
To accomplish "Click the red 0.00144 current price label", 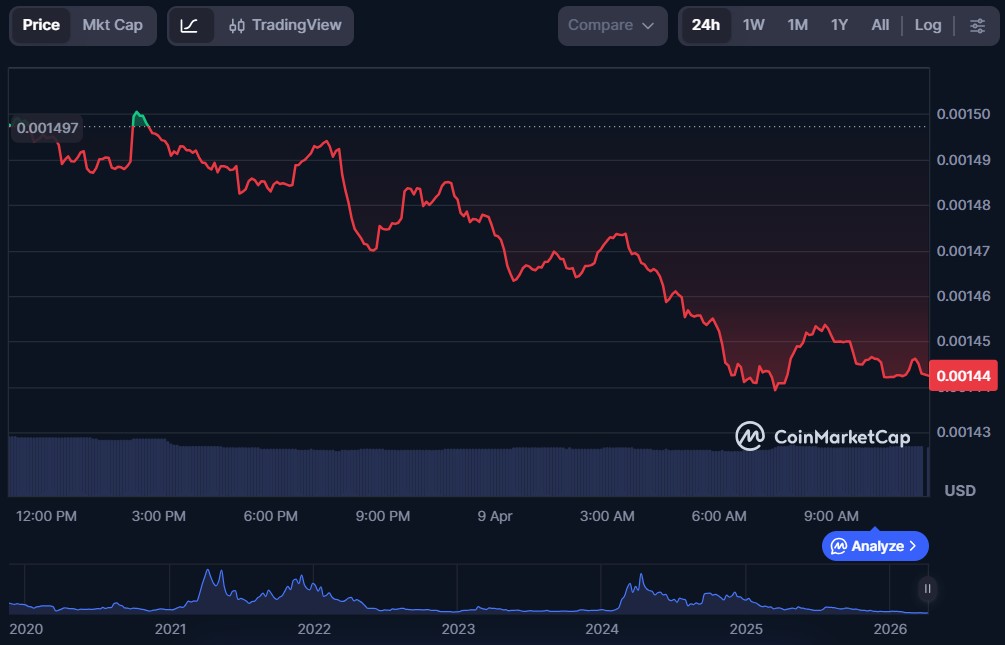I will pyautogui.click(x=965, y=376).
